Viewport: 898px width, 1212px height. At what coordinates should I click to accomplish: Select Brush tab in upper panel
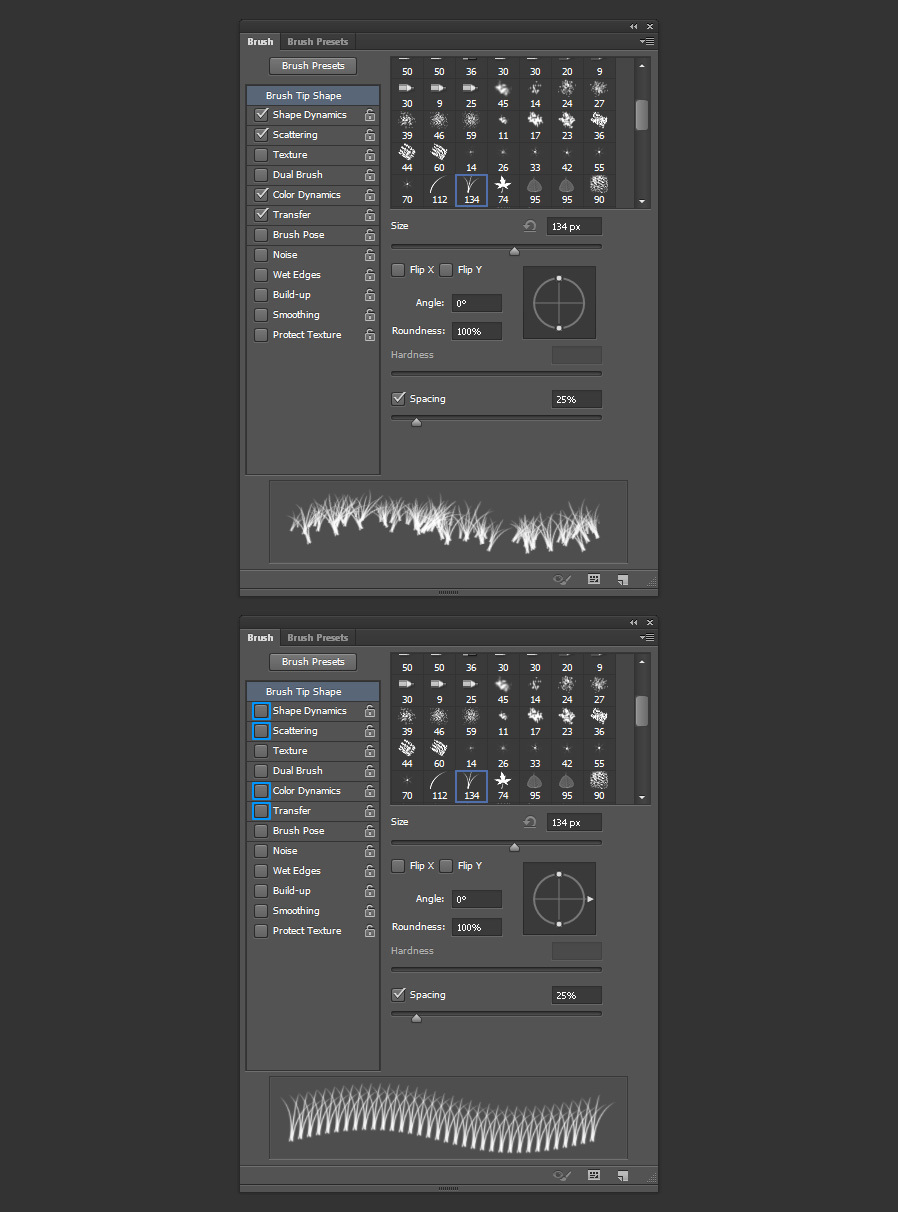[x=260, y=42]
